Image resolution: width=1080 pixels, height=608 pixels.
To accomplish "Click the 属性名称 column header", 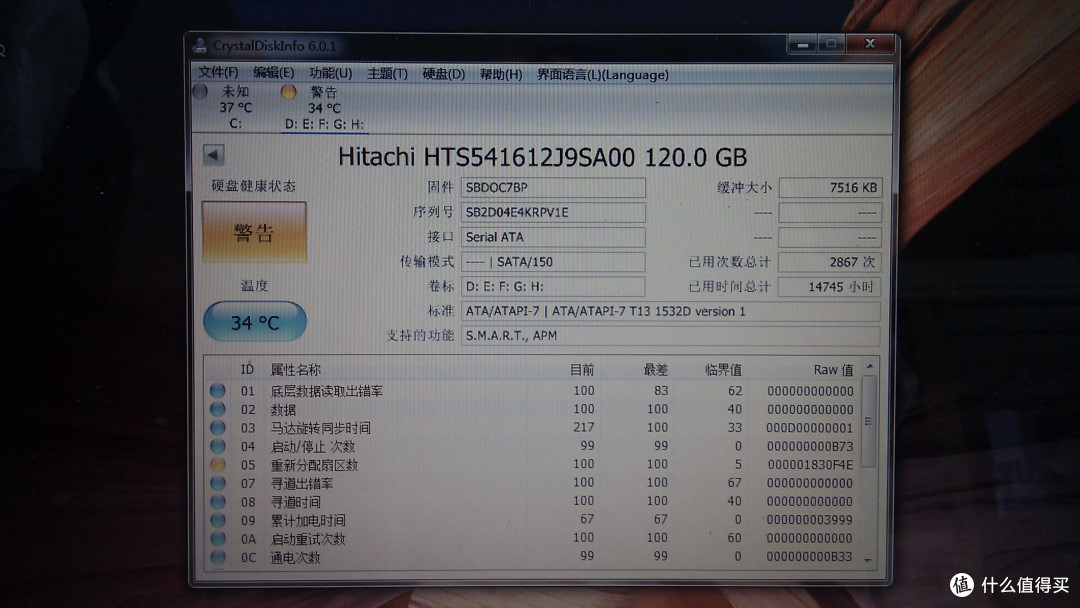I will click(295, 370).
